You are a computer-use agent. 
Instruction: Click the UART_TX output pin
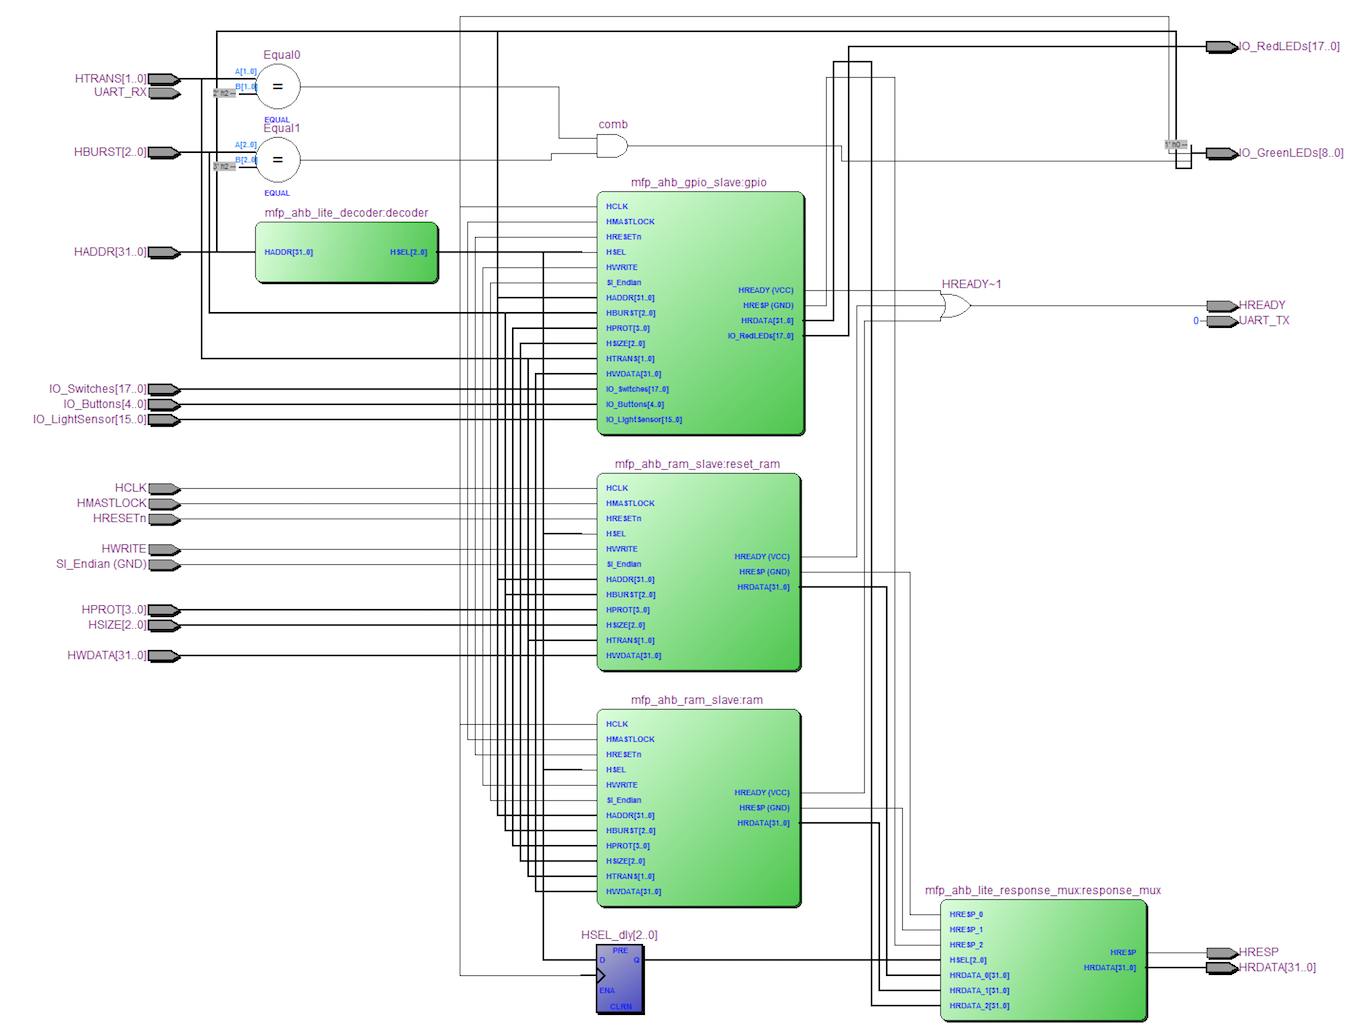pyautogui.click(x=1223, y=321)
